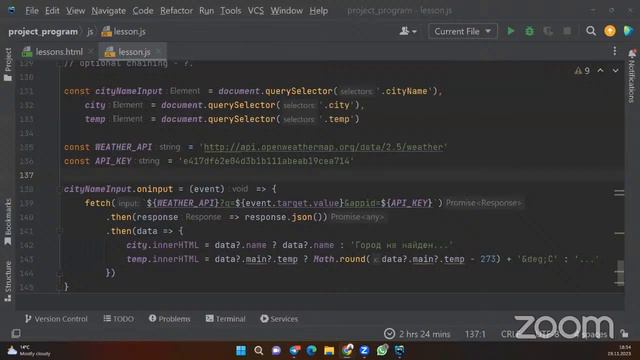Close the lessons.html tab
The height and width of the screenshot is (360, 640).
[91, 51]
